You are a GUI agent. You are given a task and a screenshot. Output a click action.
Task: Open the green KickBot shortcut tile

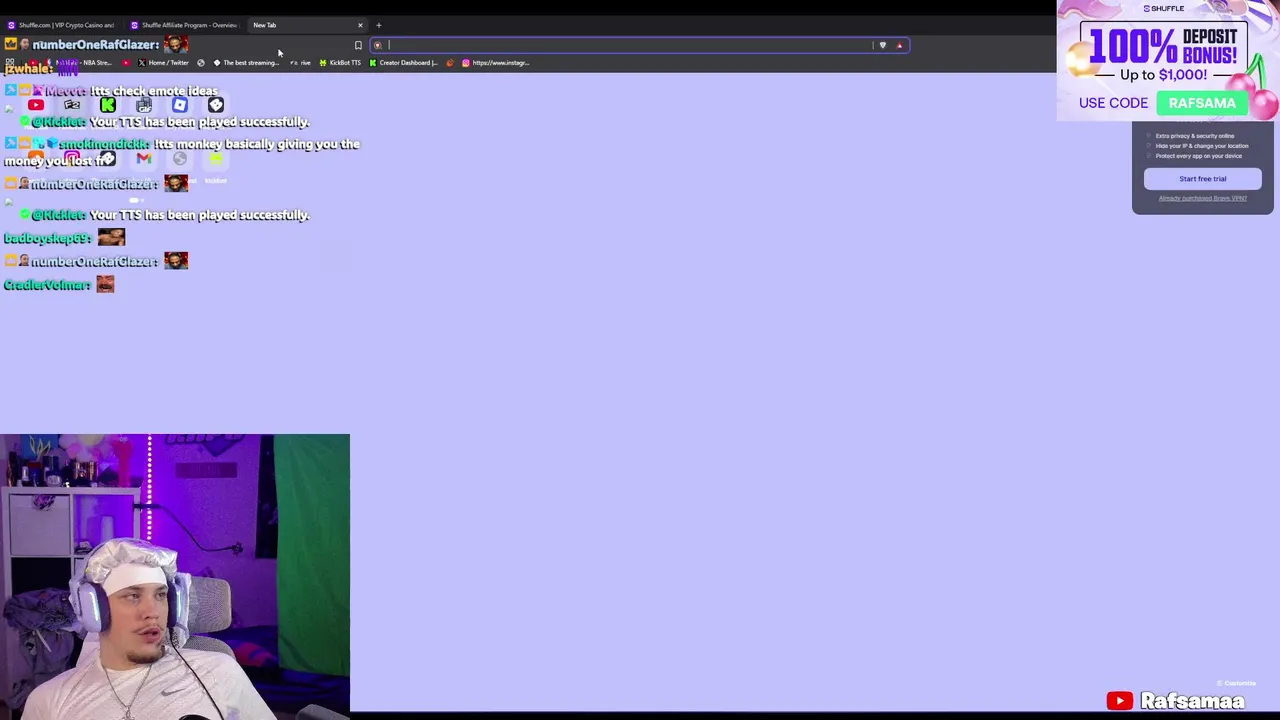(x=216, y=158)
